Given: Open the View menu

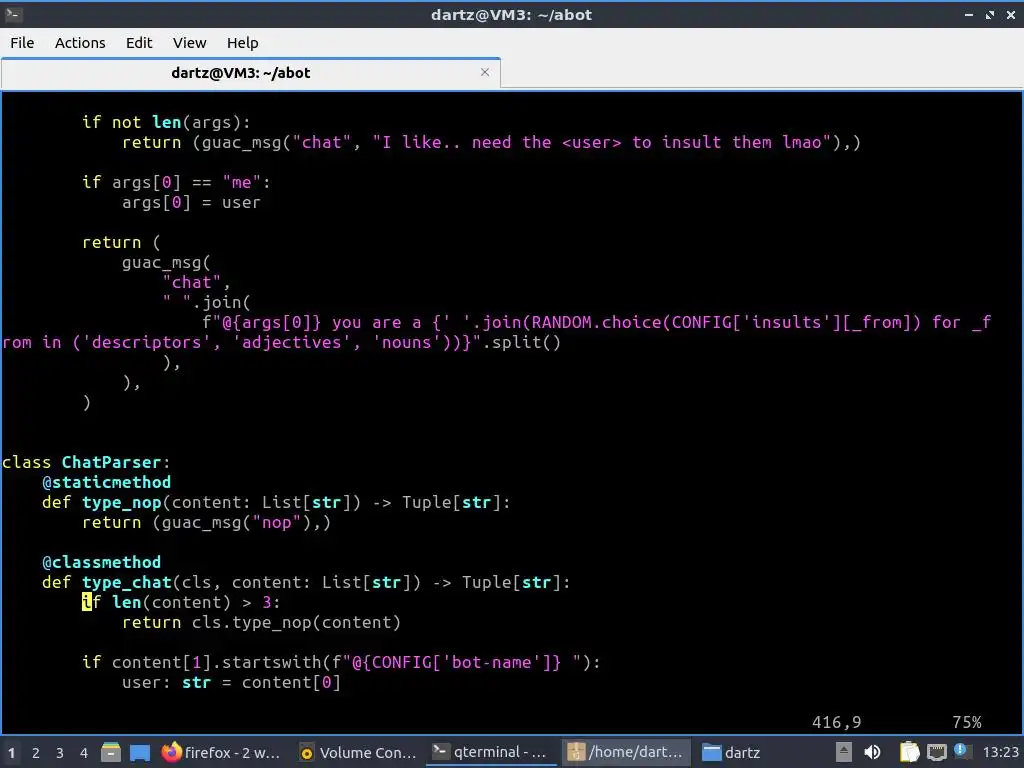Looking at the screenshot, I should point(189,42).
